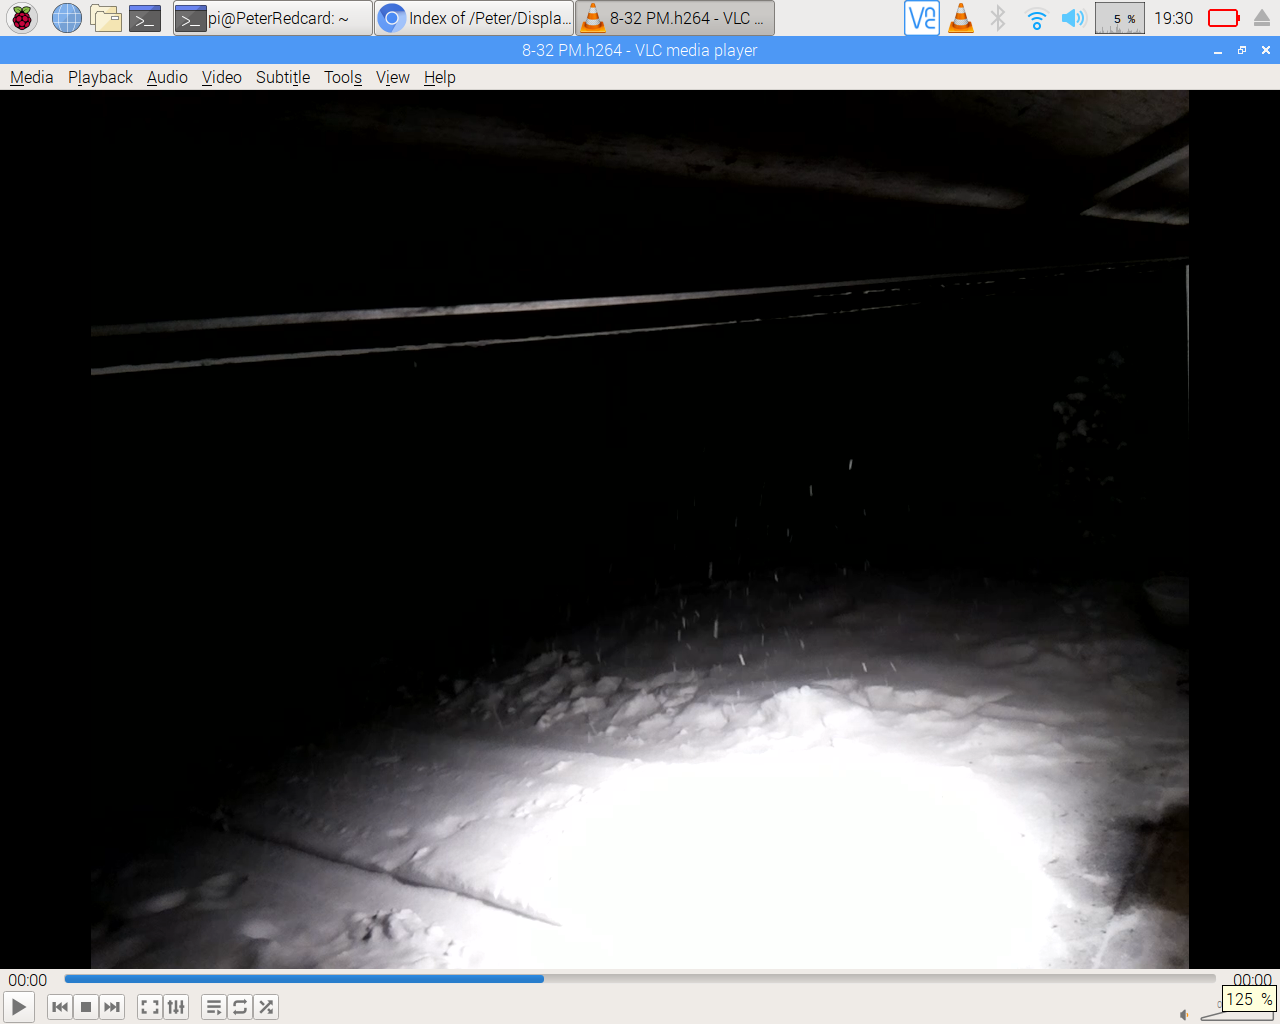Open extended settings equalizer icon

click(176, 1007)
